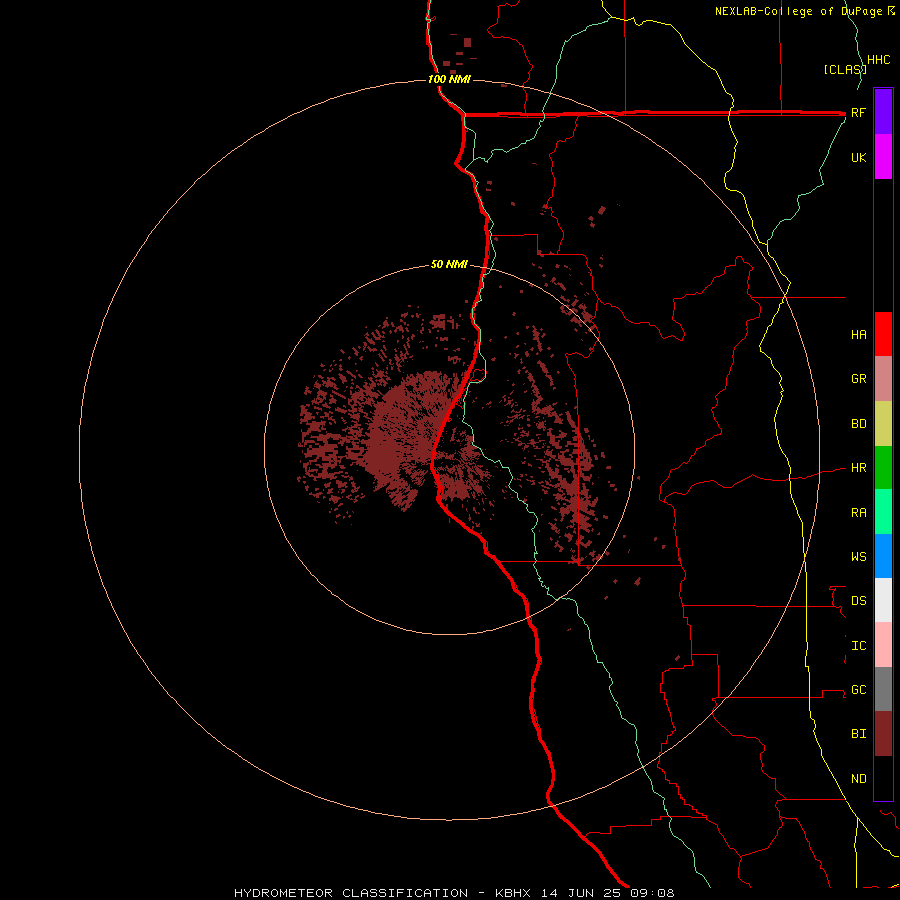The height and width of the screenshot is (900, 900).
Task: Click the HA red legend swatch
Action: click(x=883, y=334)
